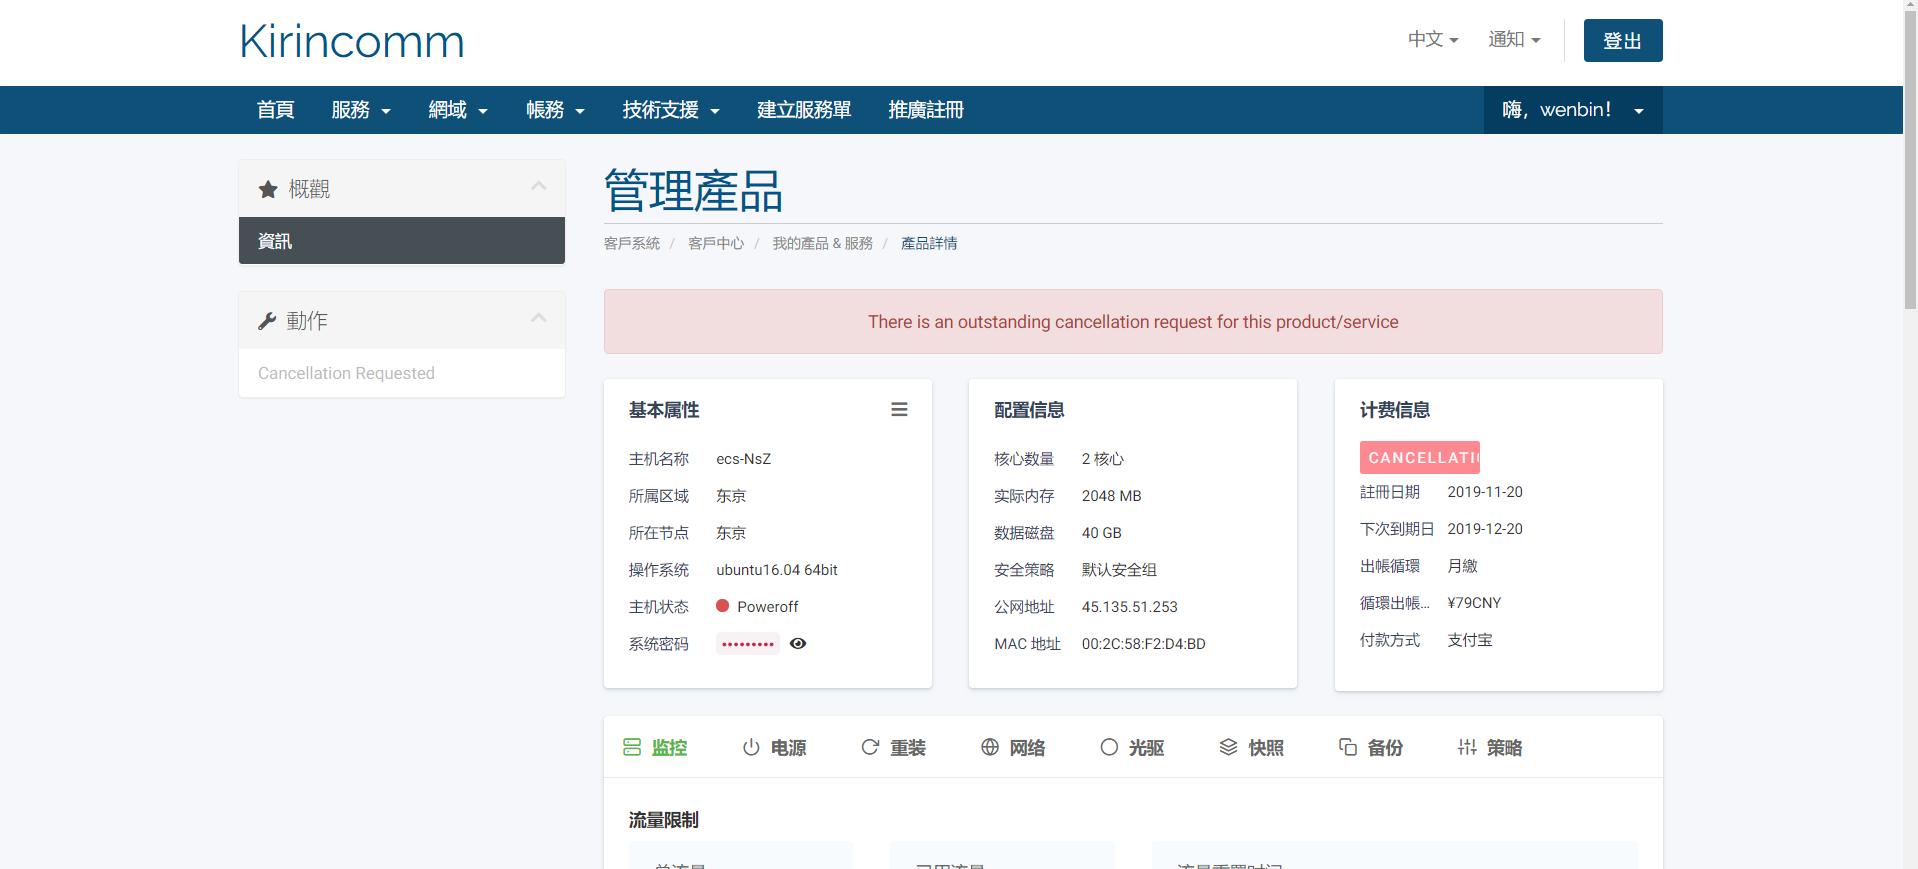
Task: Switch to the 快照 tab
Action: (x=1252, y=748)
